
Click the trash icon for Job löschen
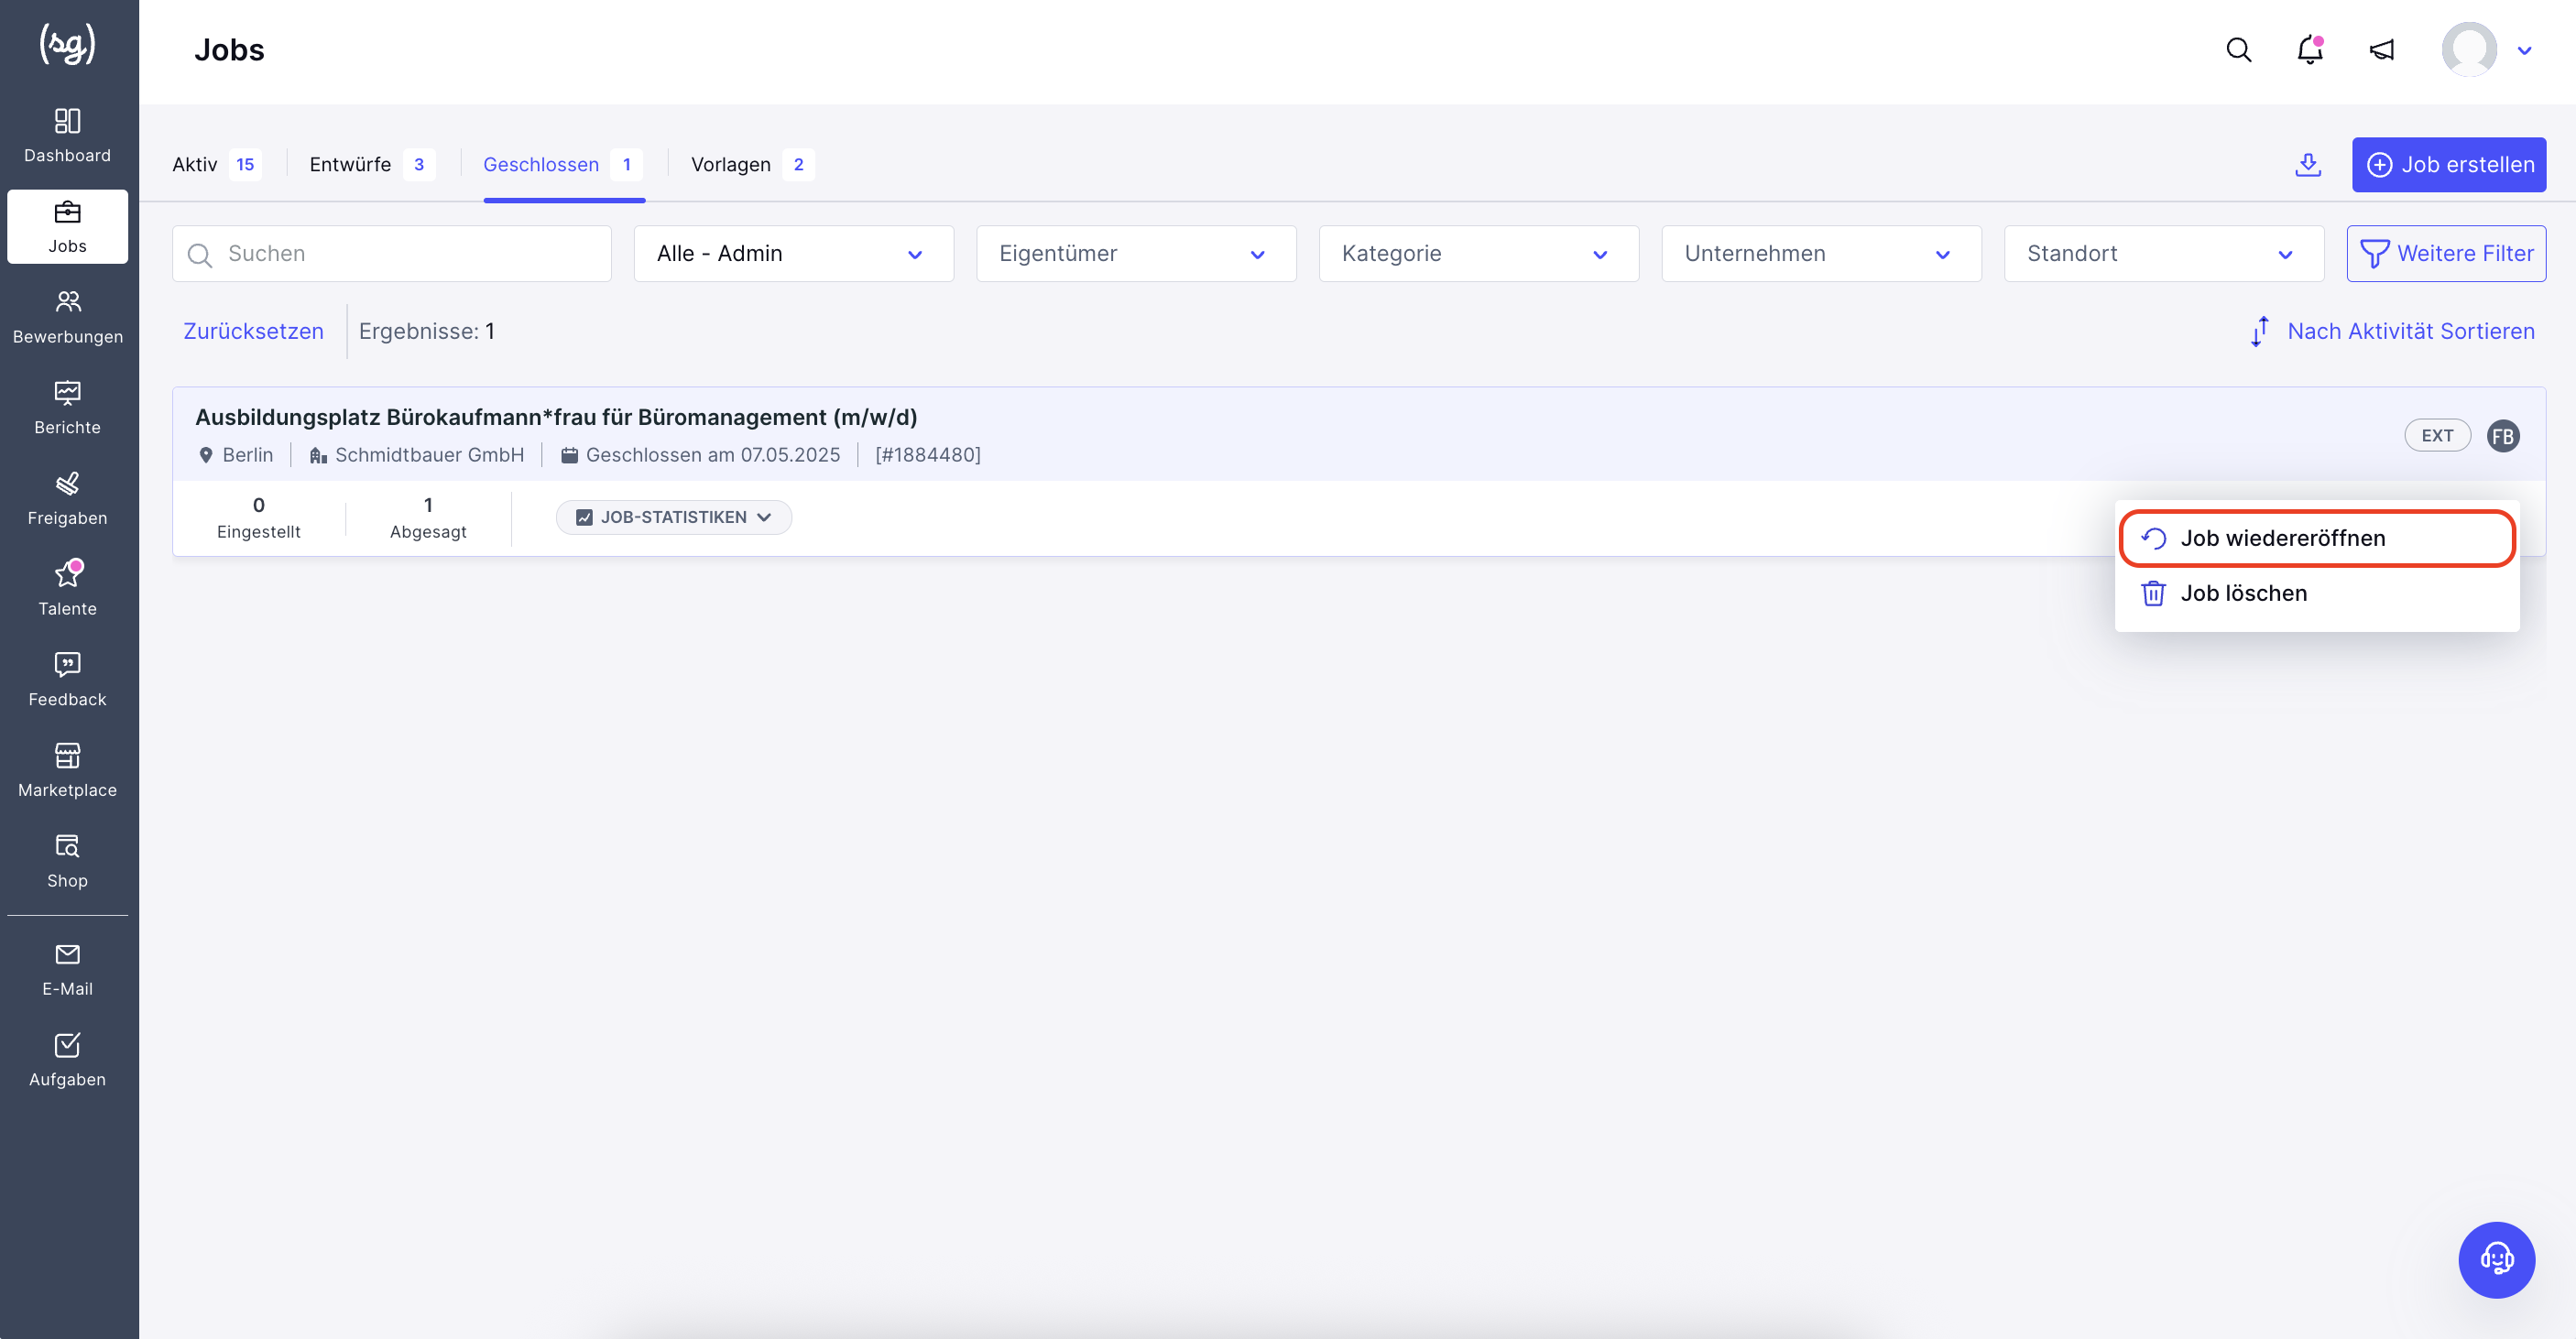coord(2153,593)
